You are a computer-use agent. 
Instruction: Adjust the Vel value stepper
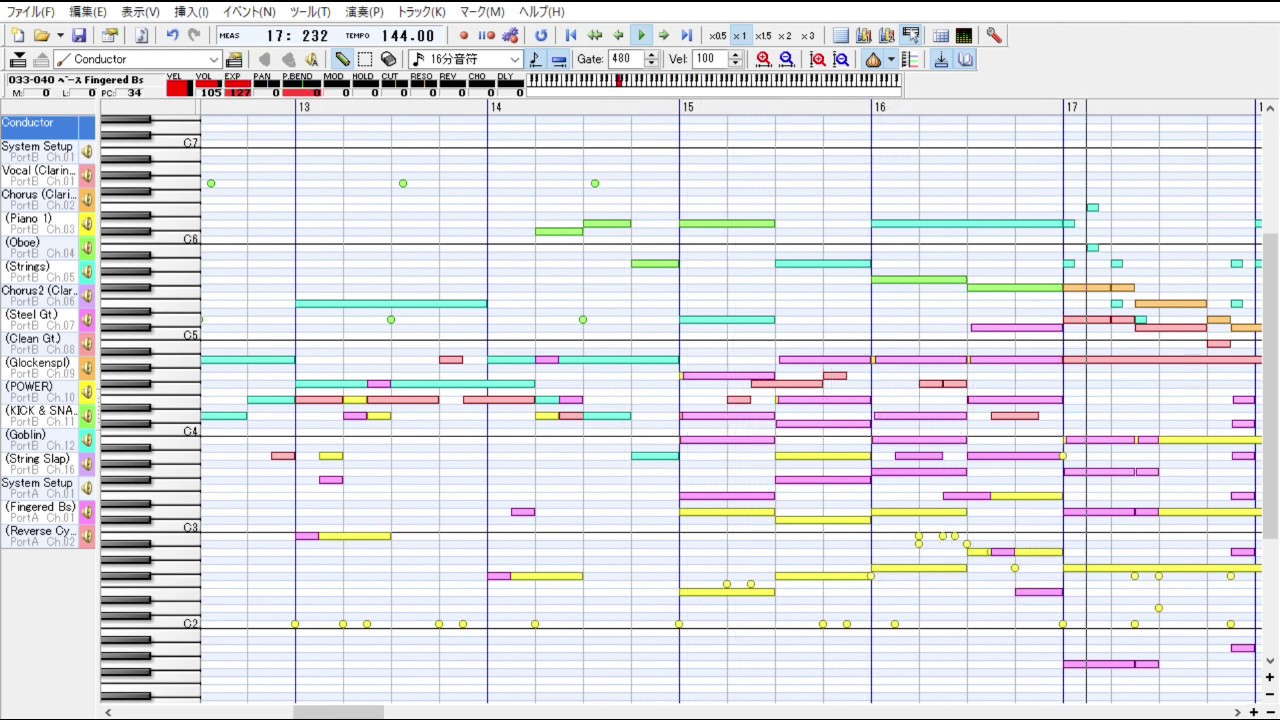(x=735, y=59)
